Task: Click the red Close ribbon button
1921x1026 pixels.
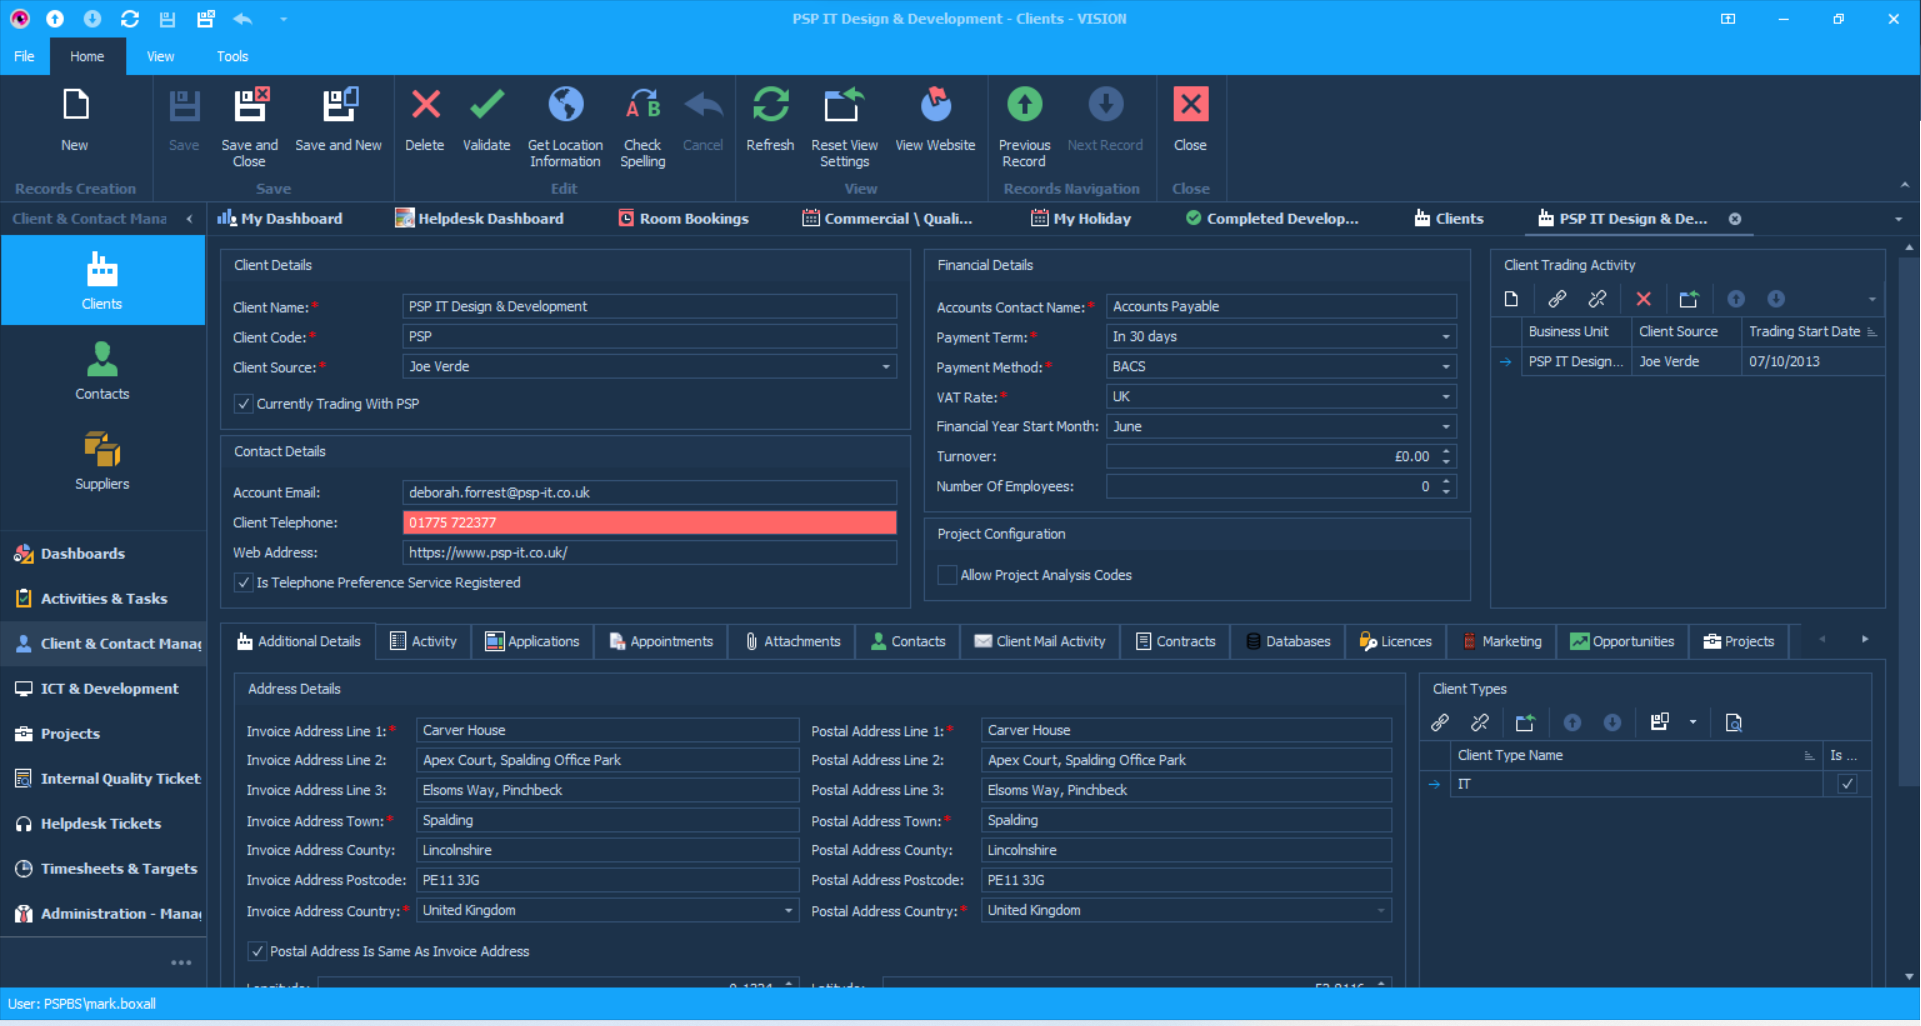Action: click(x=1190, y=105)
